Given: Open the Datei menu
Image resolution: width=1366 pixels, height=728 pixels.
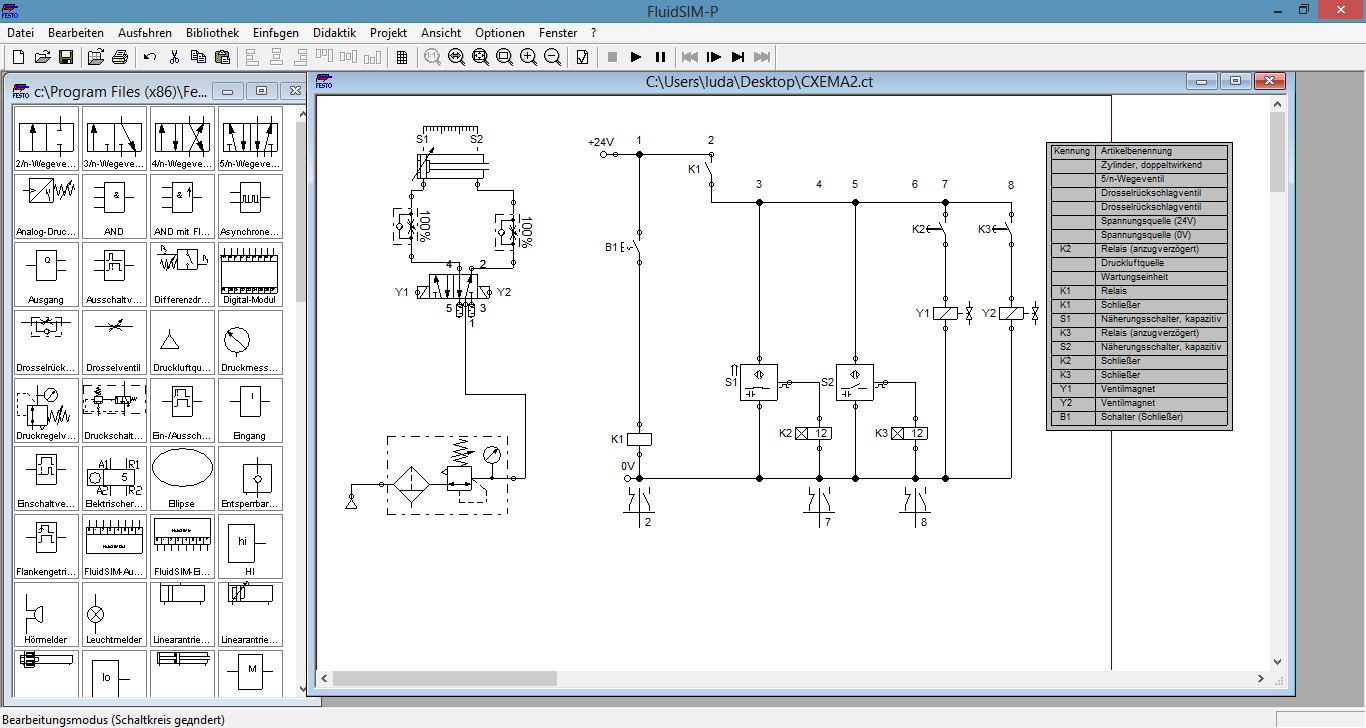Looking at the screenshot, I should pyautogui.click(x=20, y=33).
